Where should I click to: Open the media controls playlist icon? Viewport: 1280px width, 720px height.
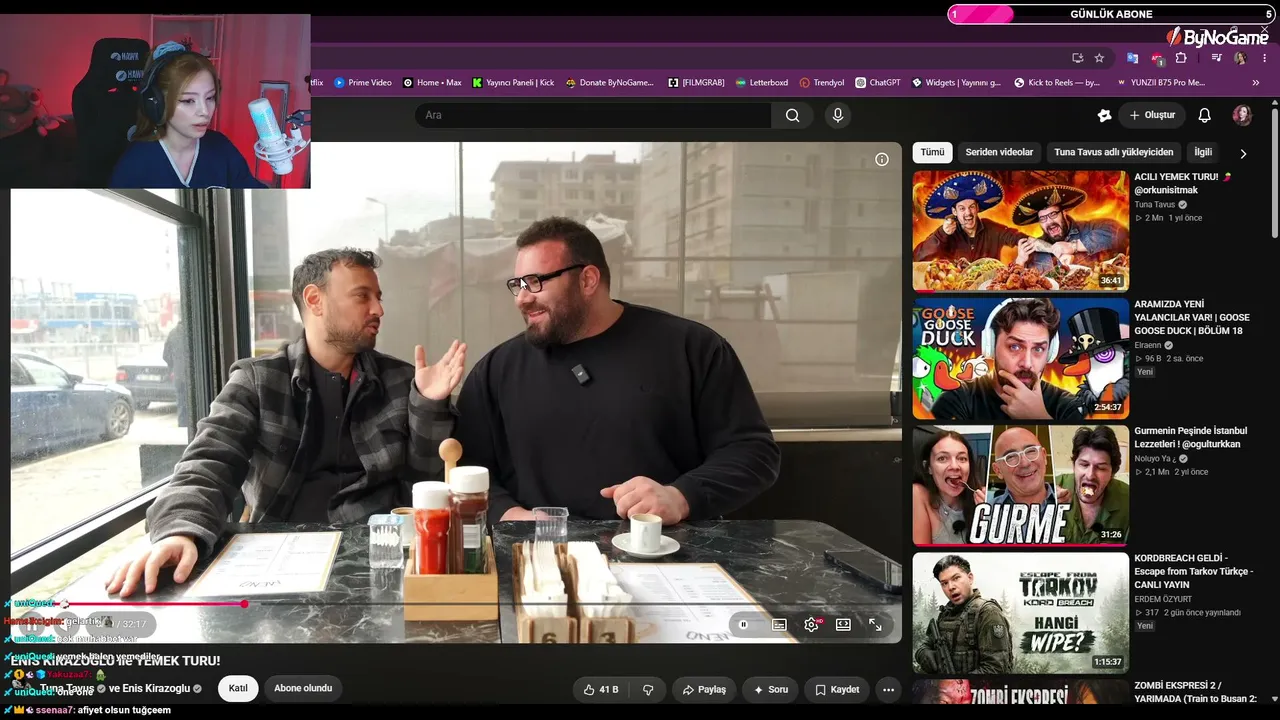click(1216, 58)
